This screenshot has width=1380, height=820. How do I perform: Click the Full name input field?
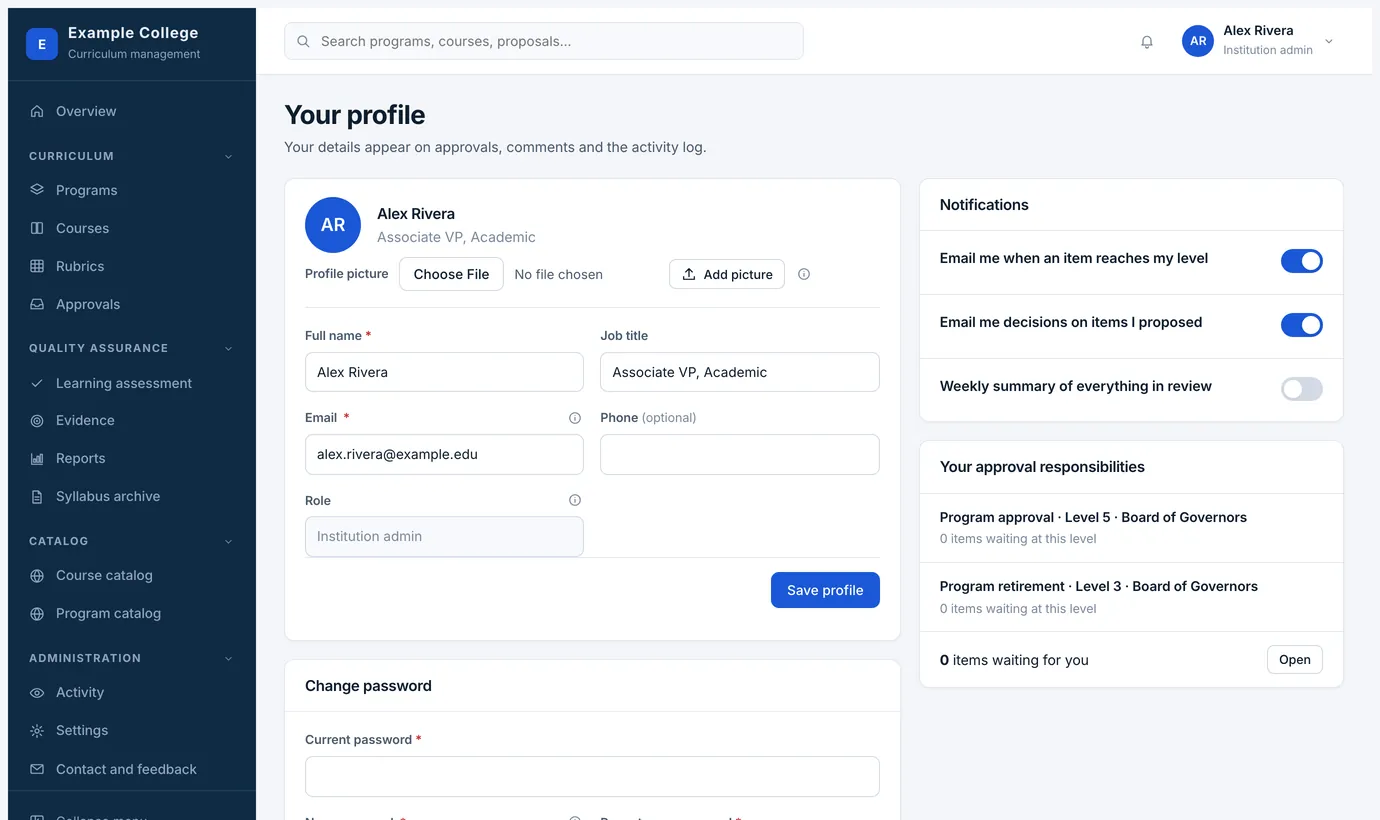click(444, 372)
